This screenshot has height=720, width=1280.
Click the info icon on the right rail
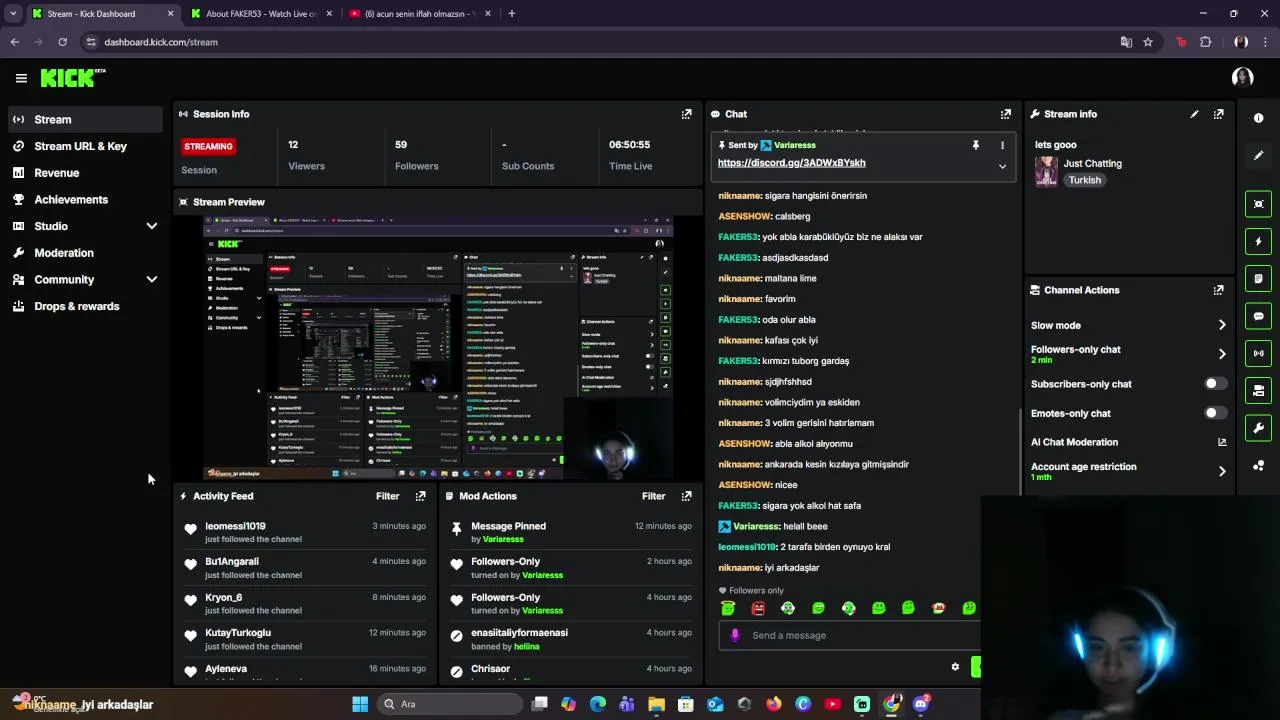point(1258,118)
